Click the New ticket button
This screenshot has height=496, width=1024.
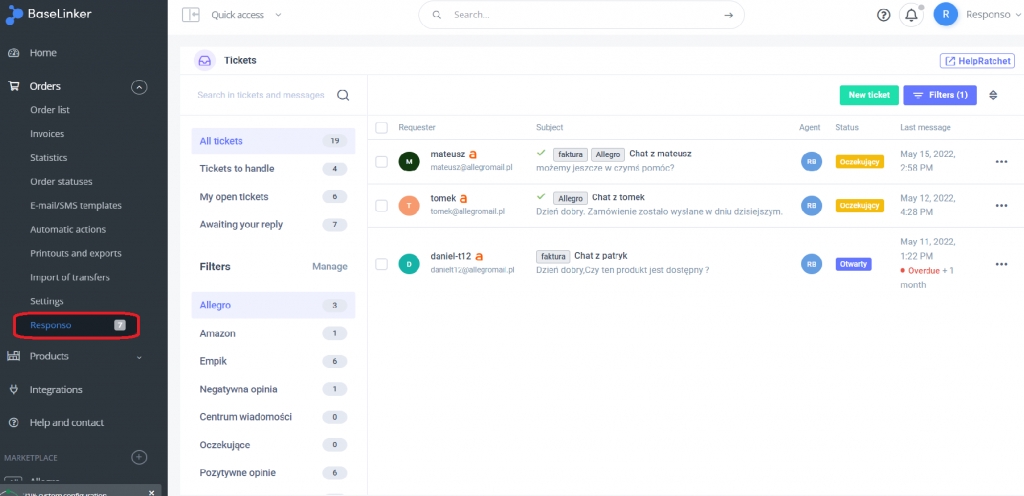click(x=869, y=95)
